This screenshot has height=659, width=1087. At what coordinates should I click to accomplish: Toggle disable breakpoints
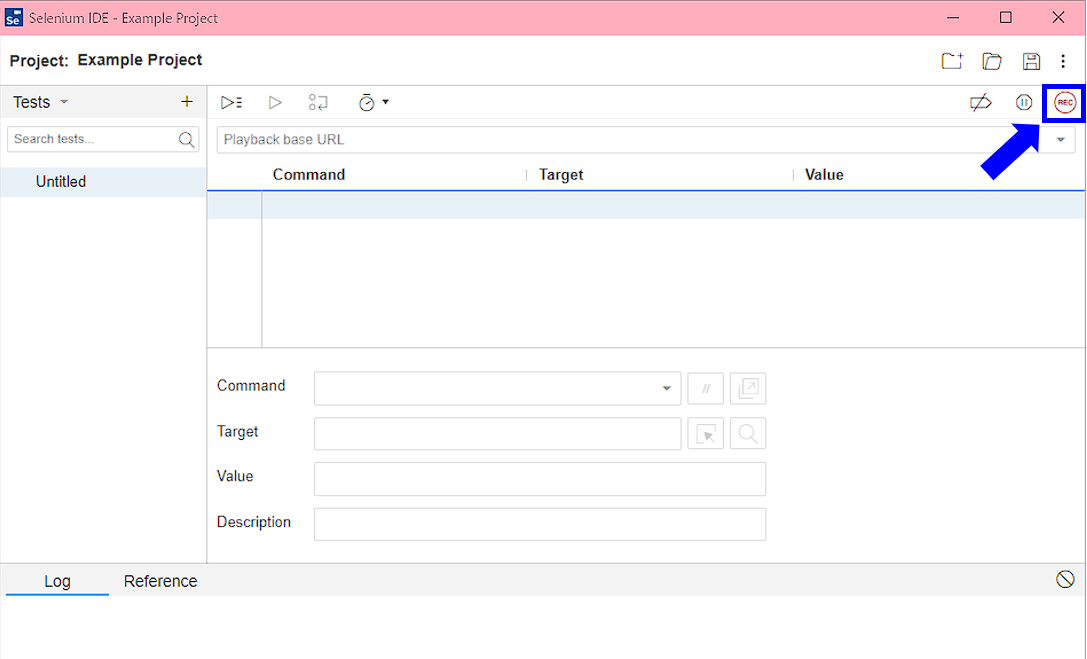pos(980,101)
